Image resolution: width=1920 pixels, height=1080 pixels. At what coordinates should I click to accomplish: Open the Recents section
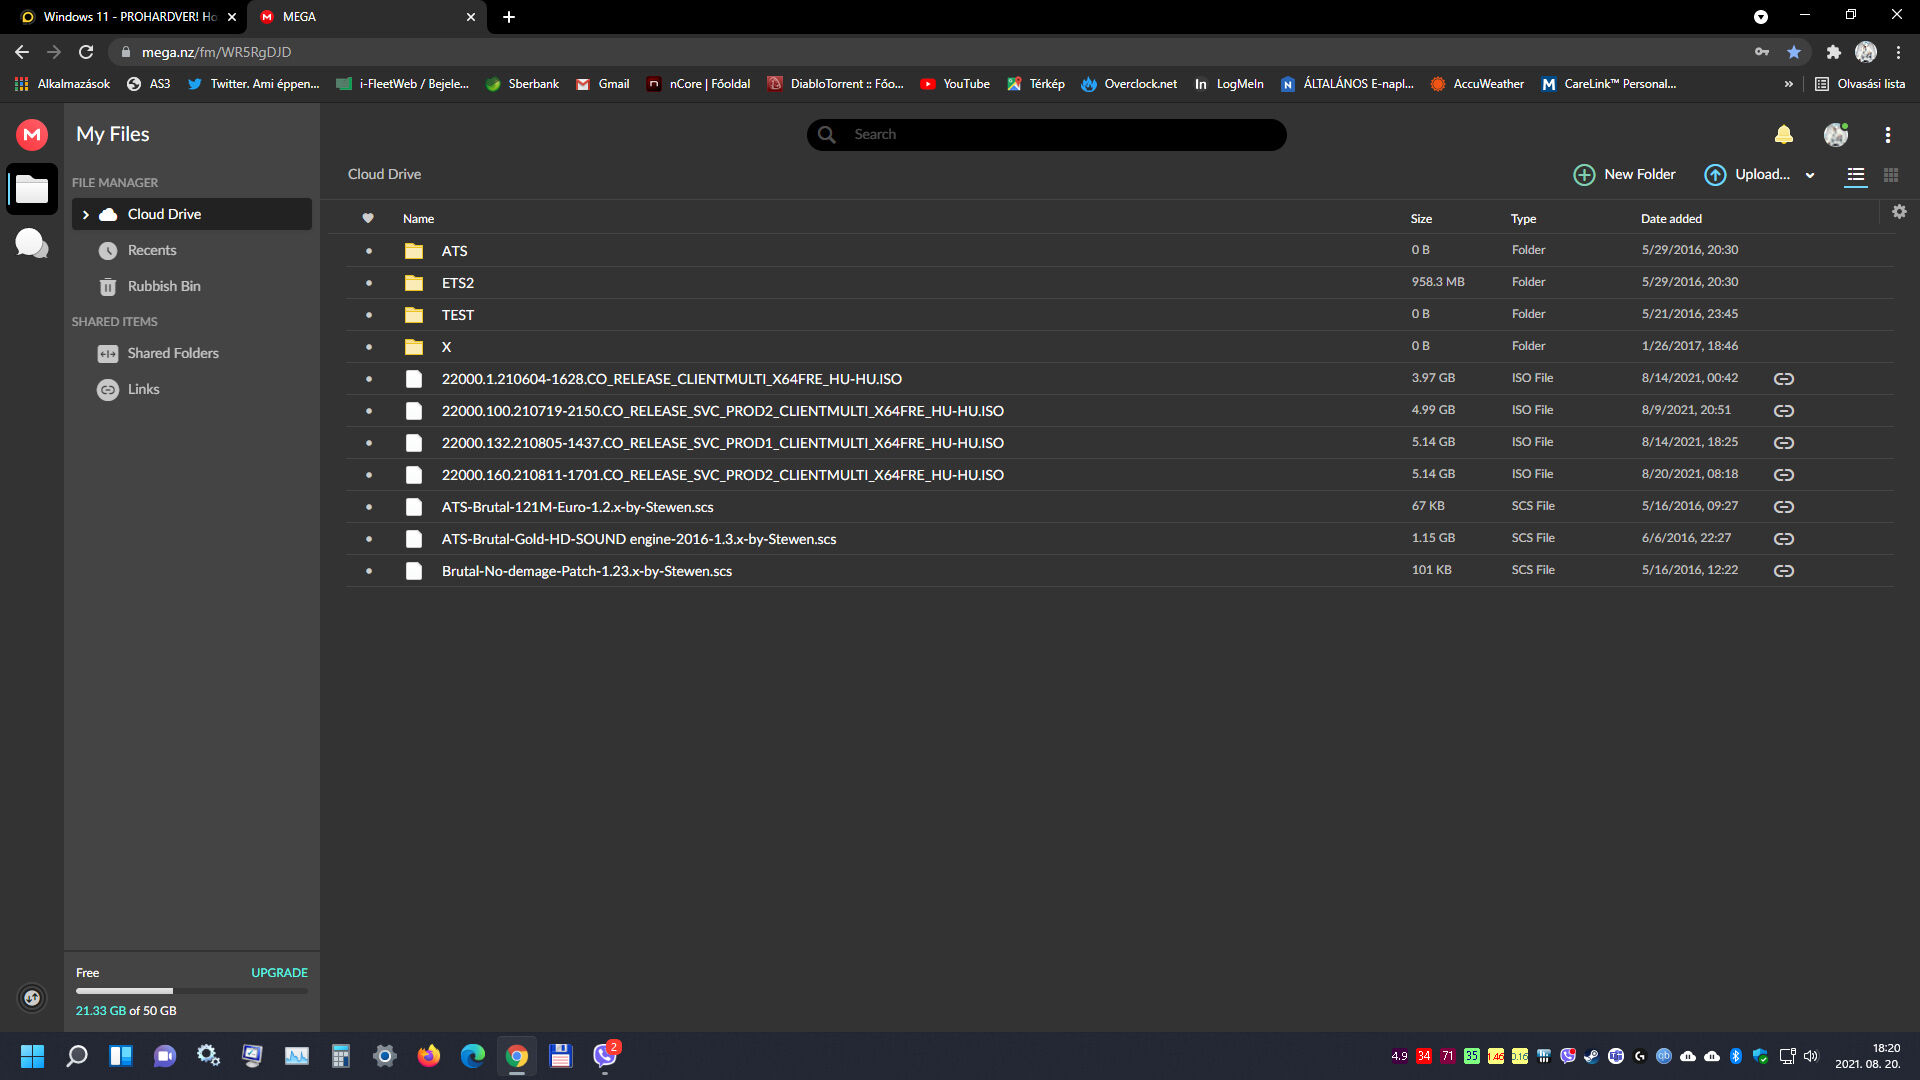[151, 250]
